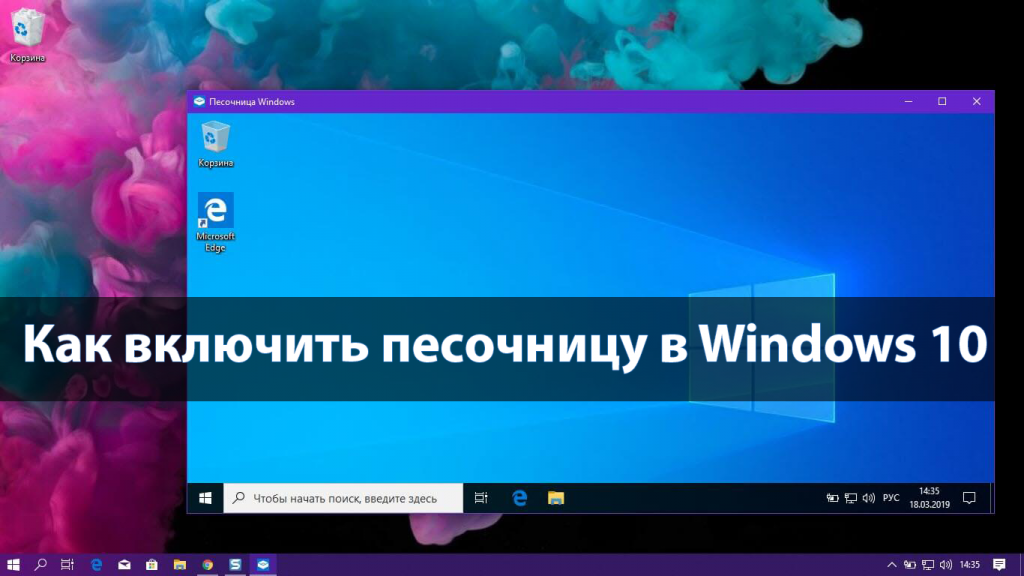The image size is (1024, 576).
Task: Click the sandbox taskbar search field
Action: (345, 497)
